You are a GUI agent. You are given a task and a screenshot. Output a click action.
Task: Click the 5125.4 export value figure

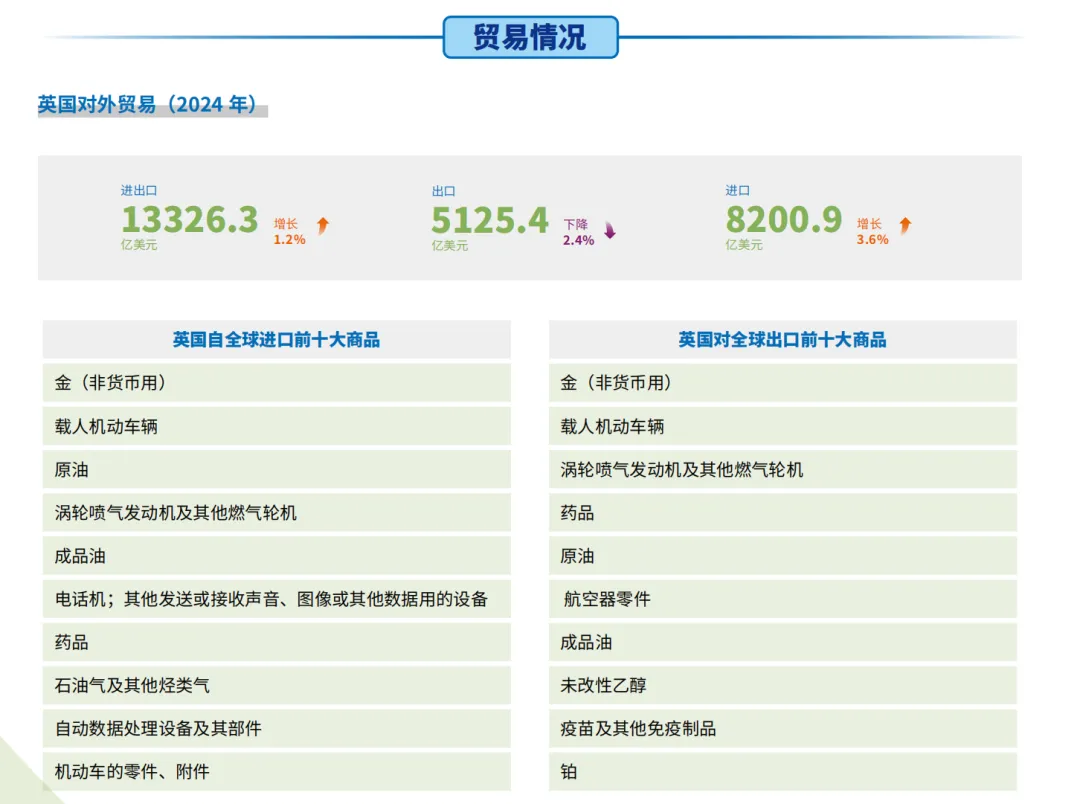click(x=489, y=219)
